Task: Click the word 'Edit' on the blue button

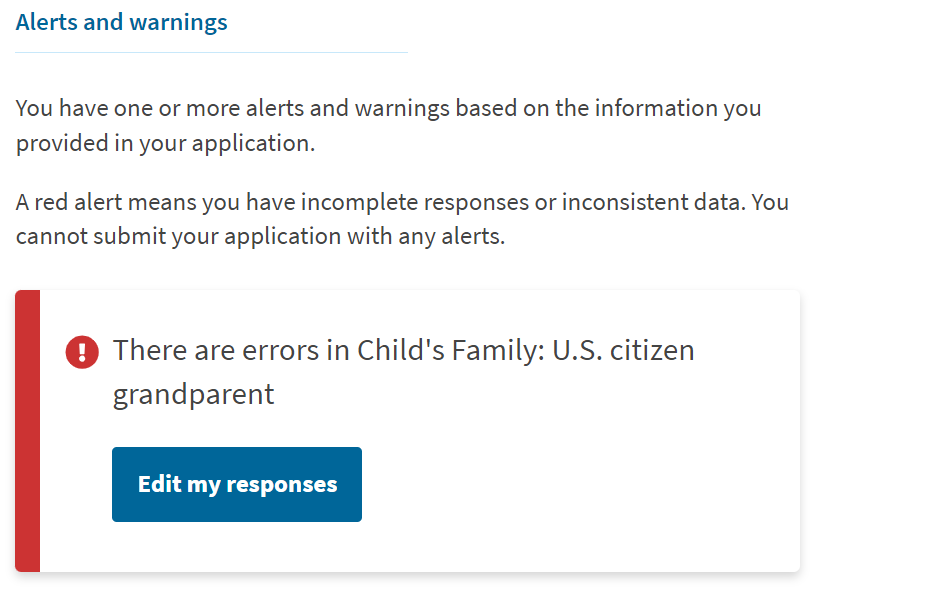Action: click(x=159, y=484)
